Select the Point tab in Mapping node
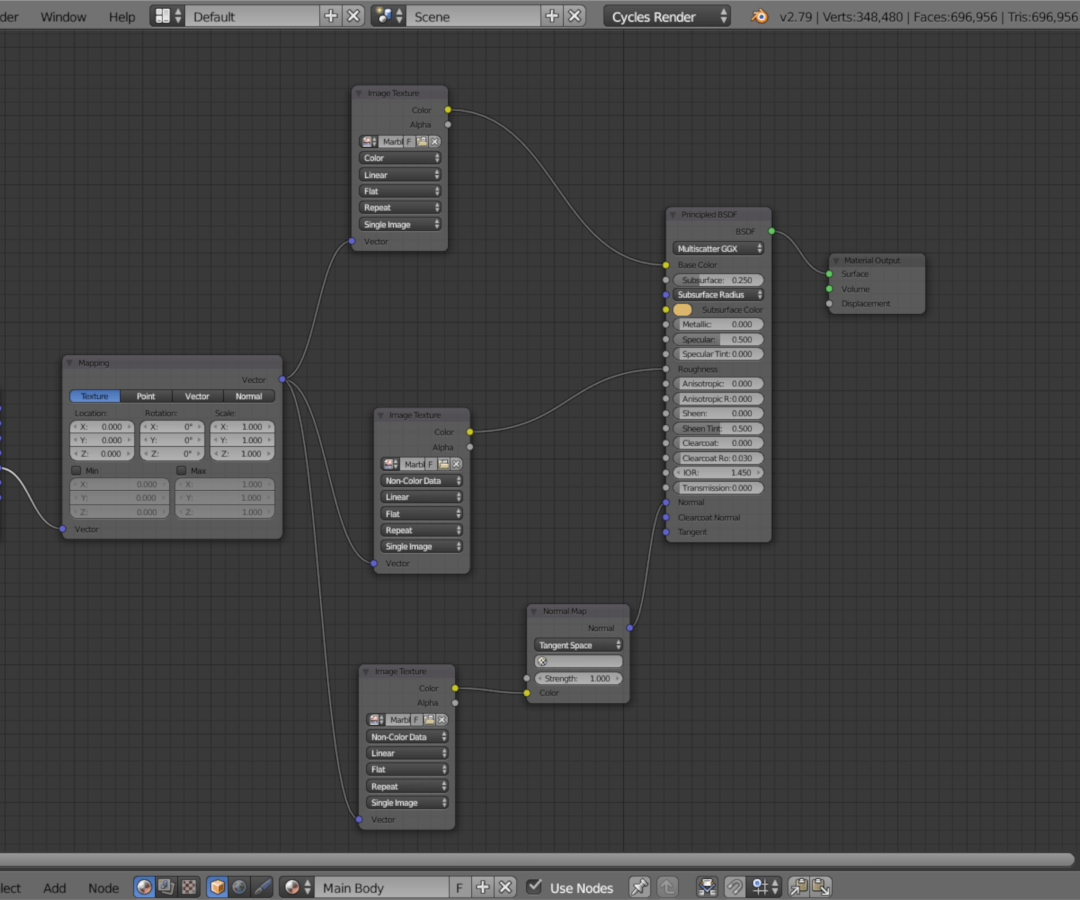Image resolution: width=1080 pixels, height=900 pixels. (146, 396)
